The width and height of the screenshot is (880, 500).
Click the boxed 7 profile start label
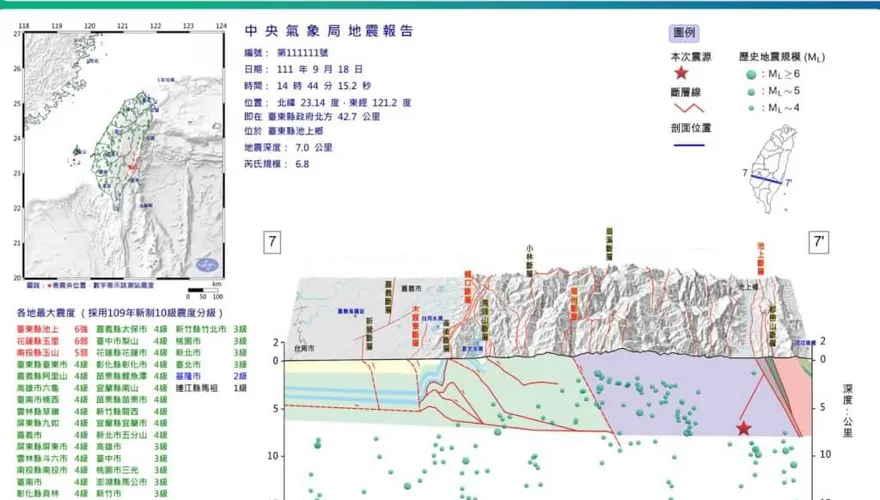coord(272,242)
